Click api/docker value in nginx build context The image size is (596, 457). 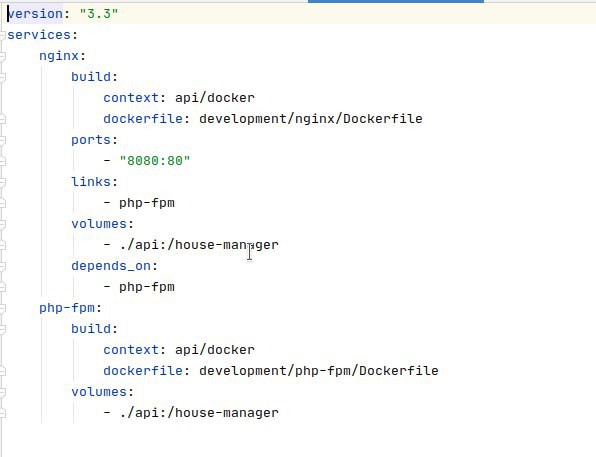pos(215,98)
